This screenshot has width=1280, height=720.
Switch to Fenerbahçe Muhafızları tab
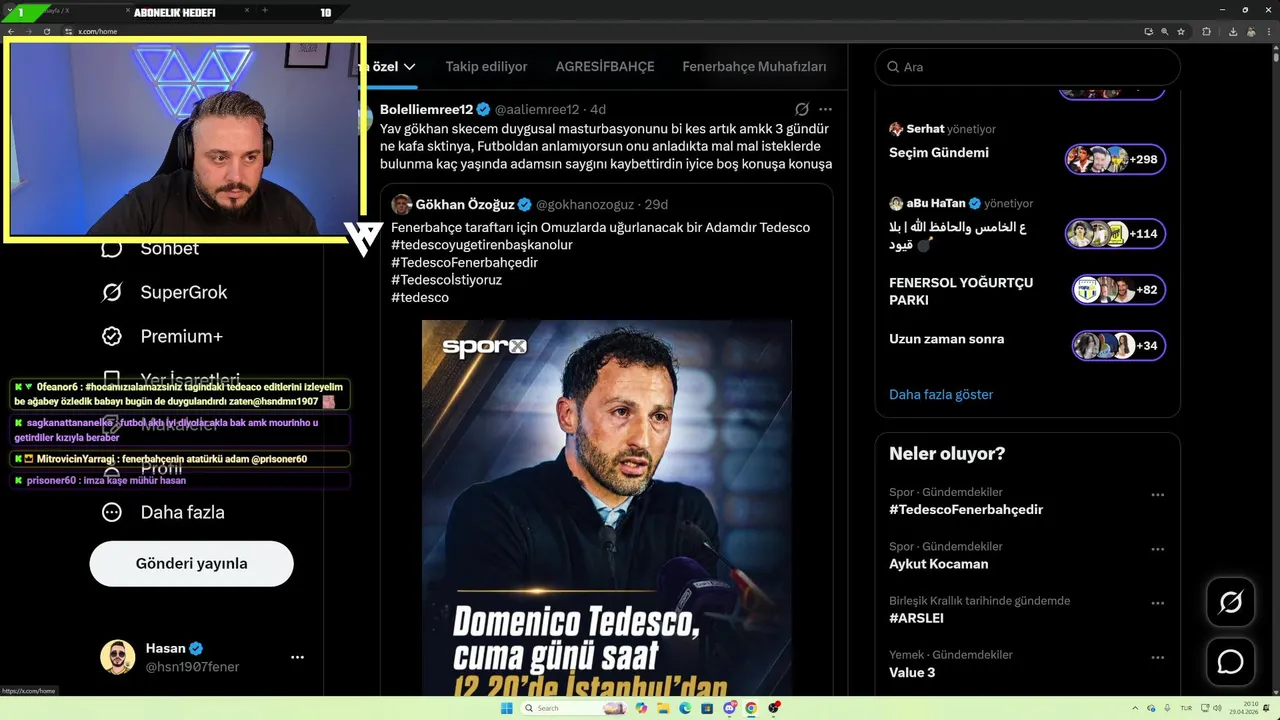[x=754, y=67]
